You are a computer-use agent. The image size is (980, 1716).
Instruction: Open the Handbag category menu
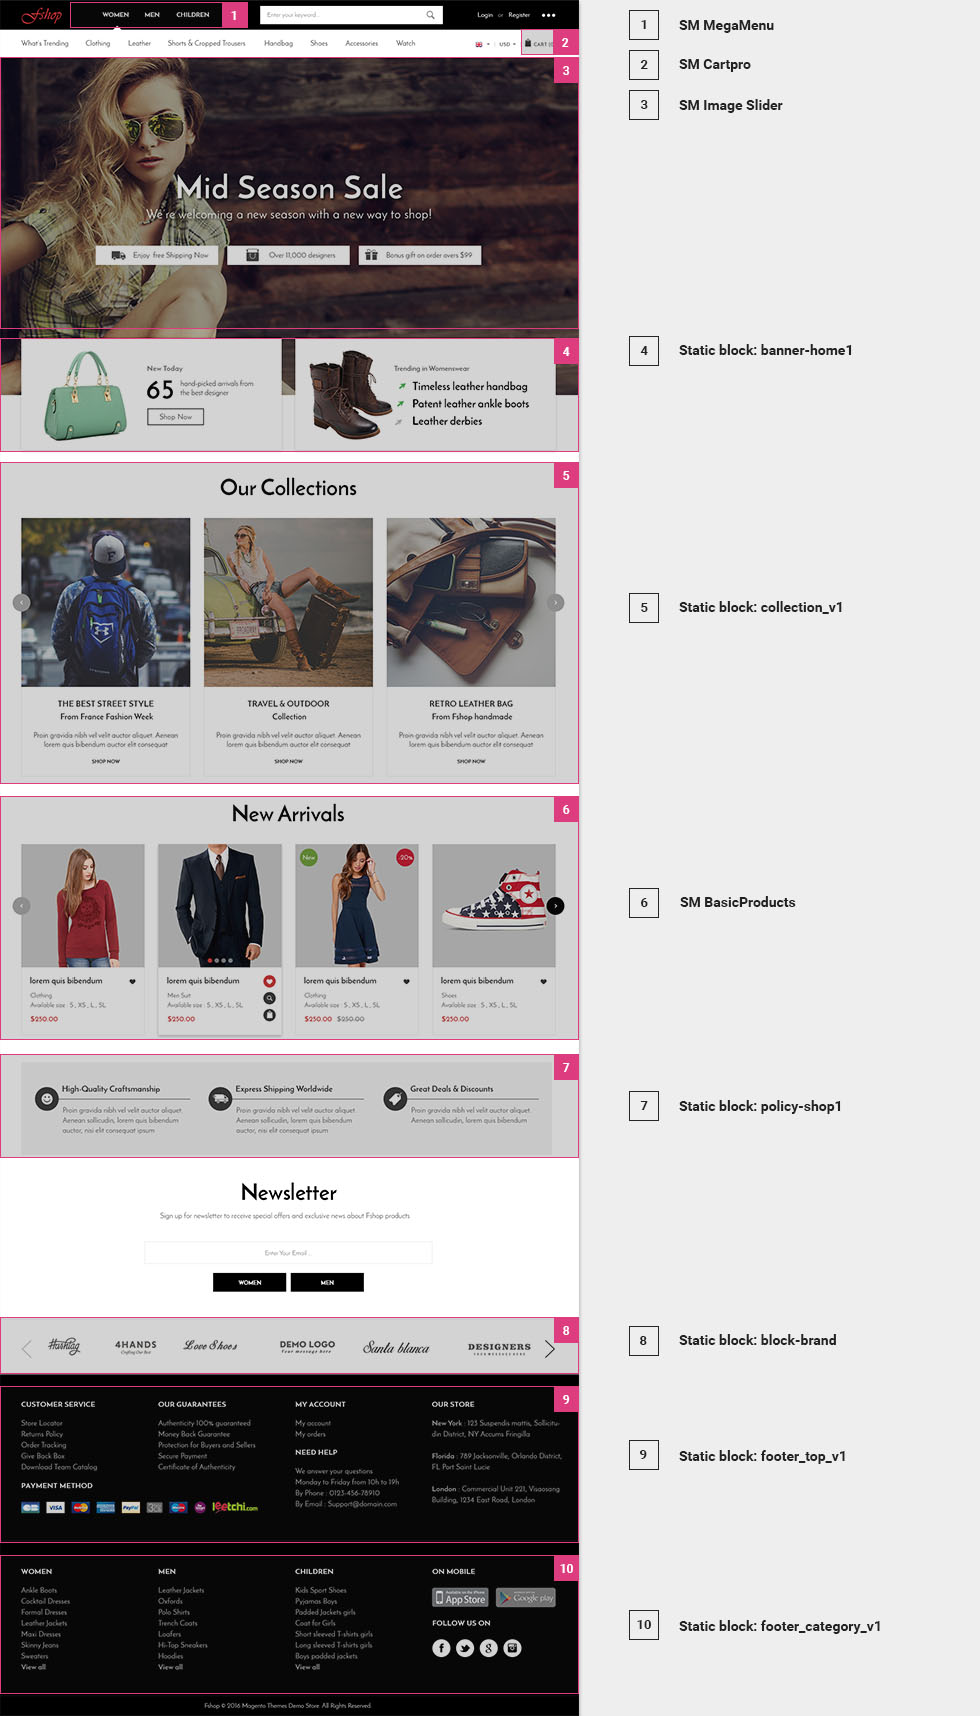(x=278, y=43)
